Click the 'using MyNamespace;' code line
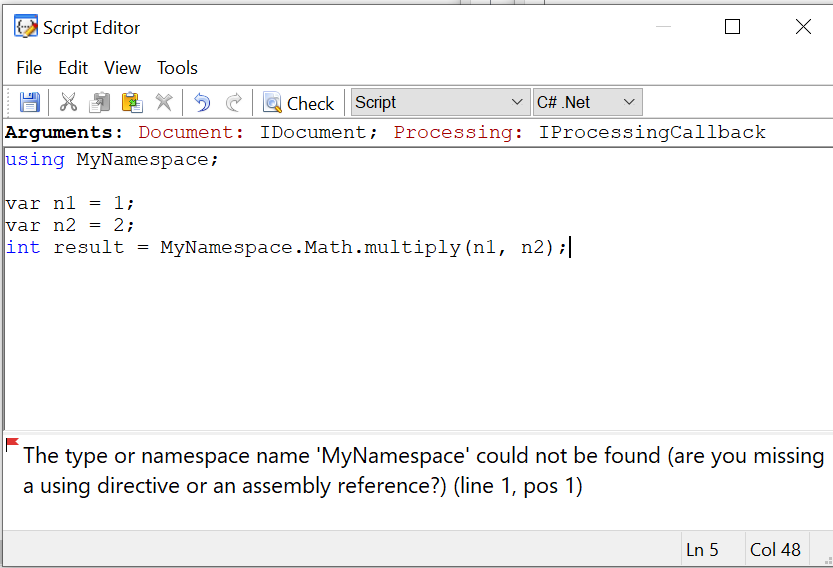 (x=112, y=159)
